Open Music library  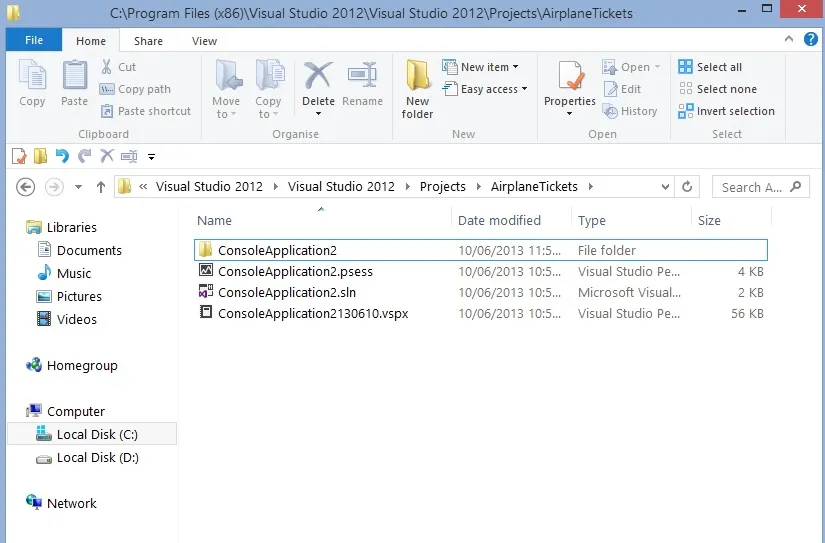(x=64, y=273)
